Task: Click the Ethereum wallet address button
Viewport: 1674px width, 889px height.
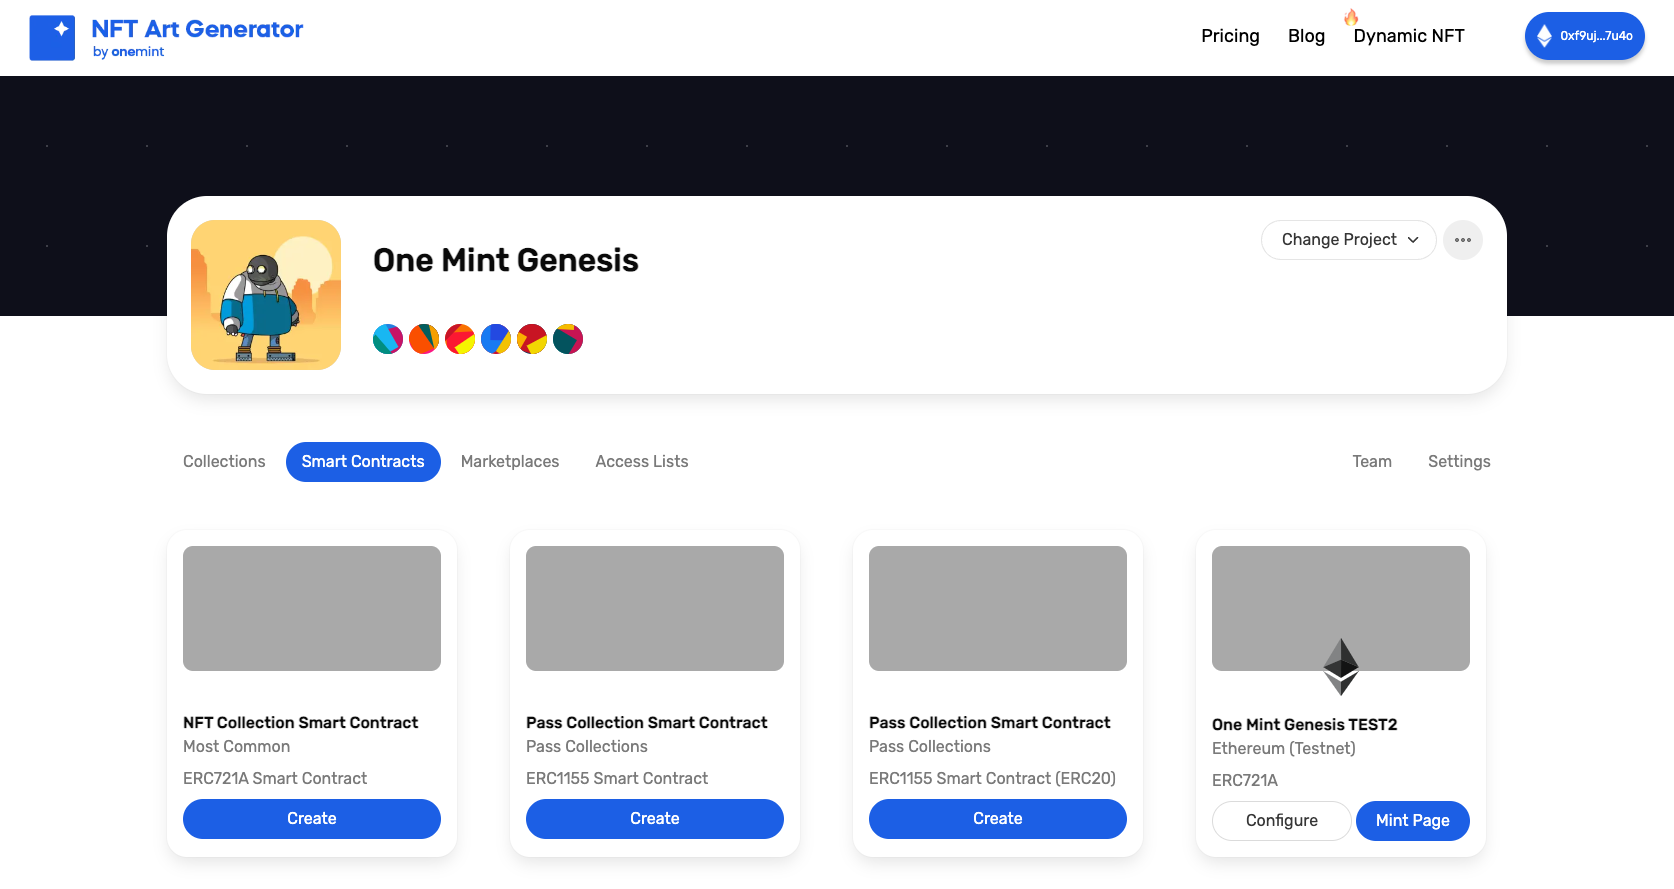Action: [1584, 36]
